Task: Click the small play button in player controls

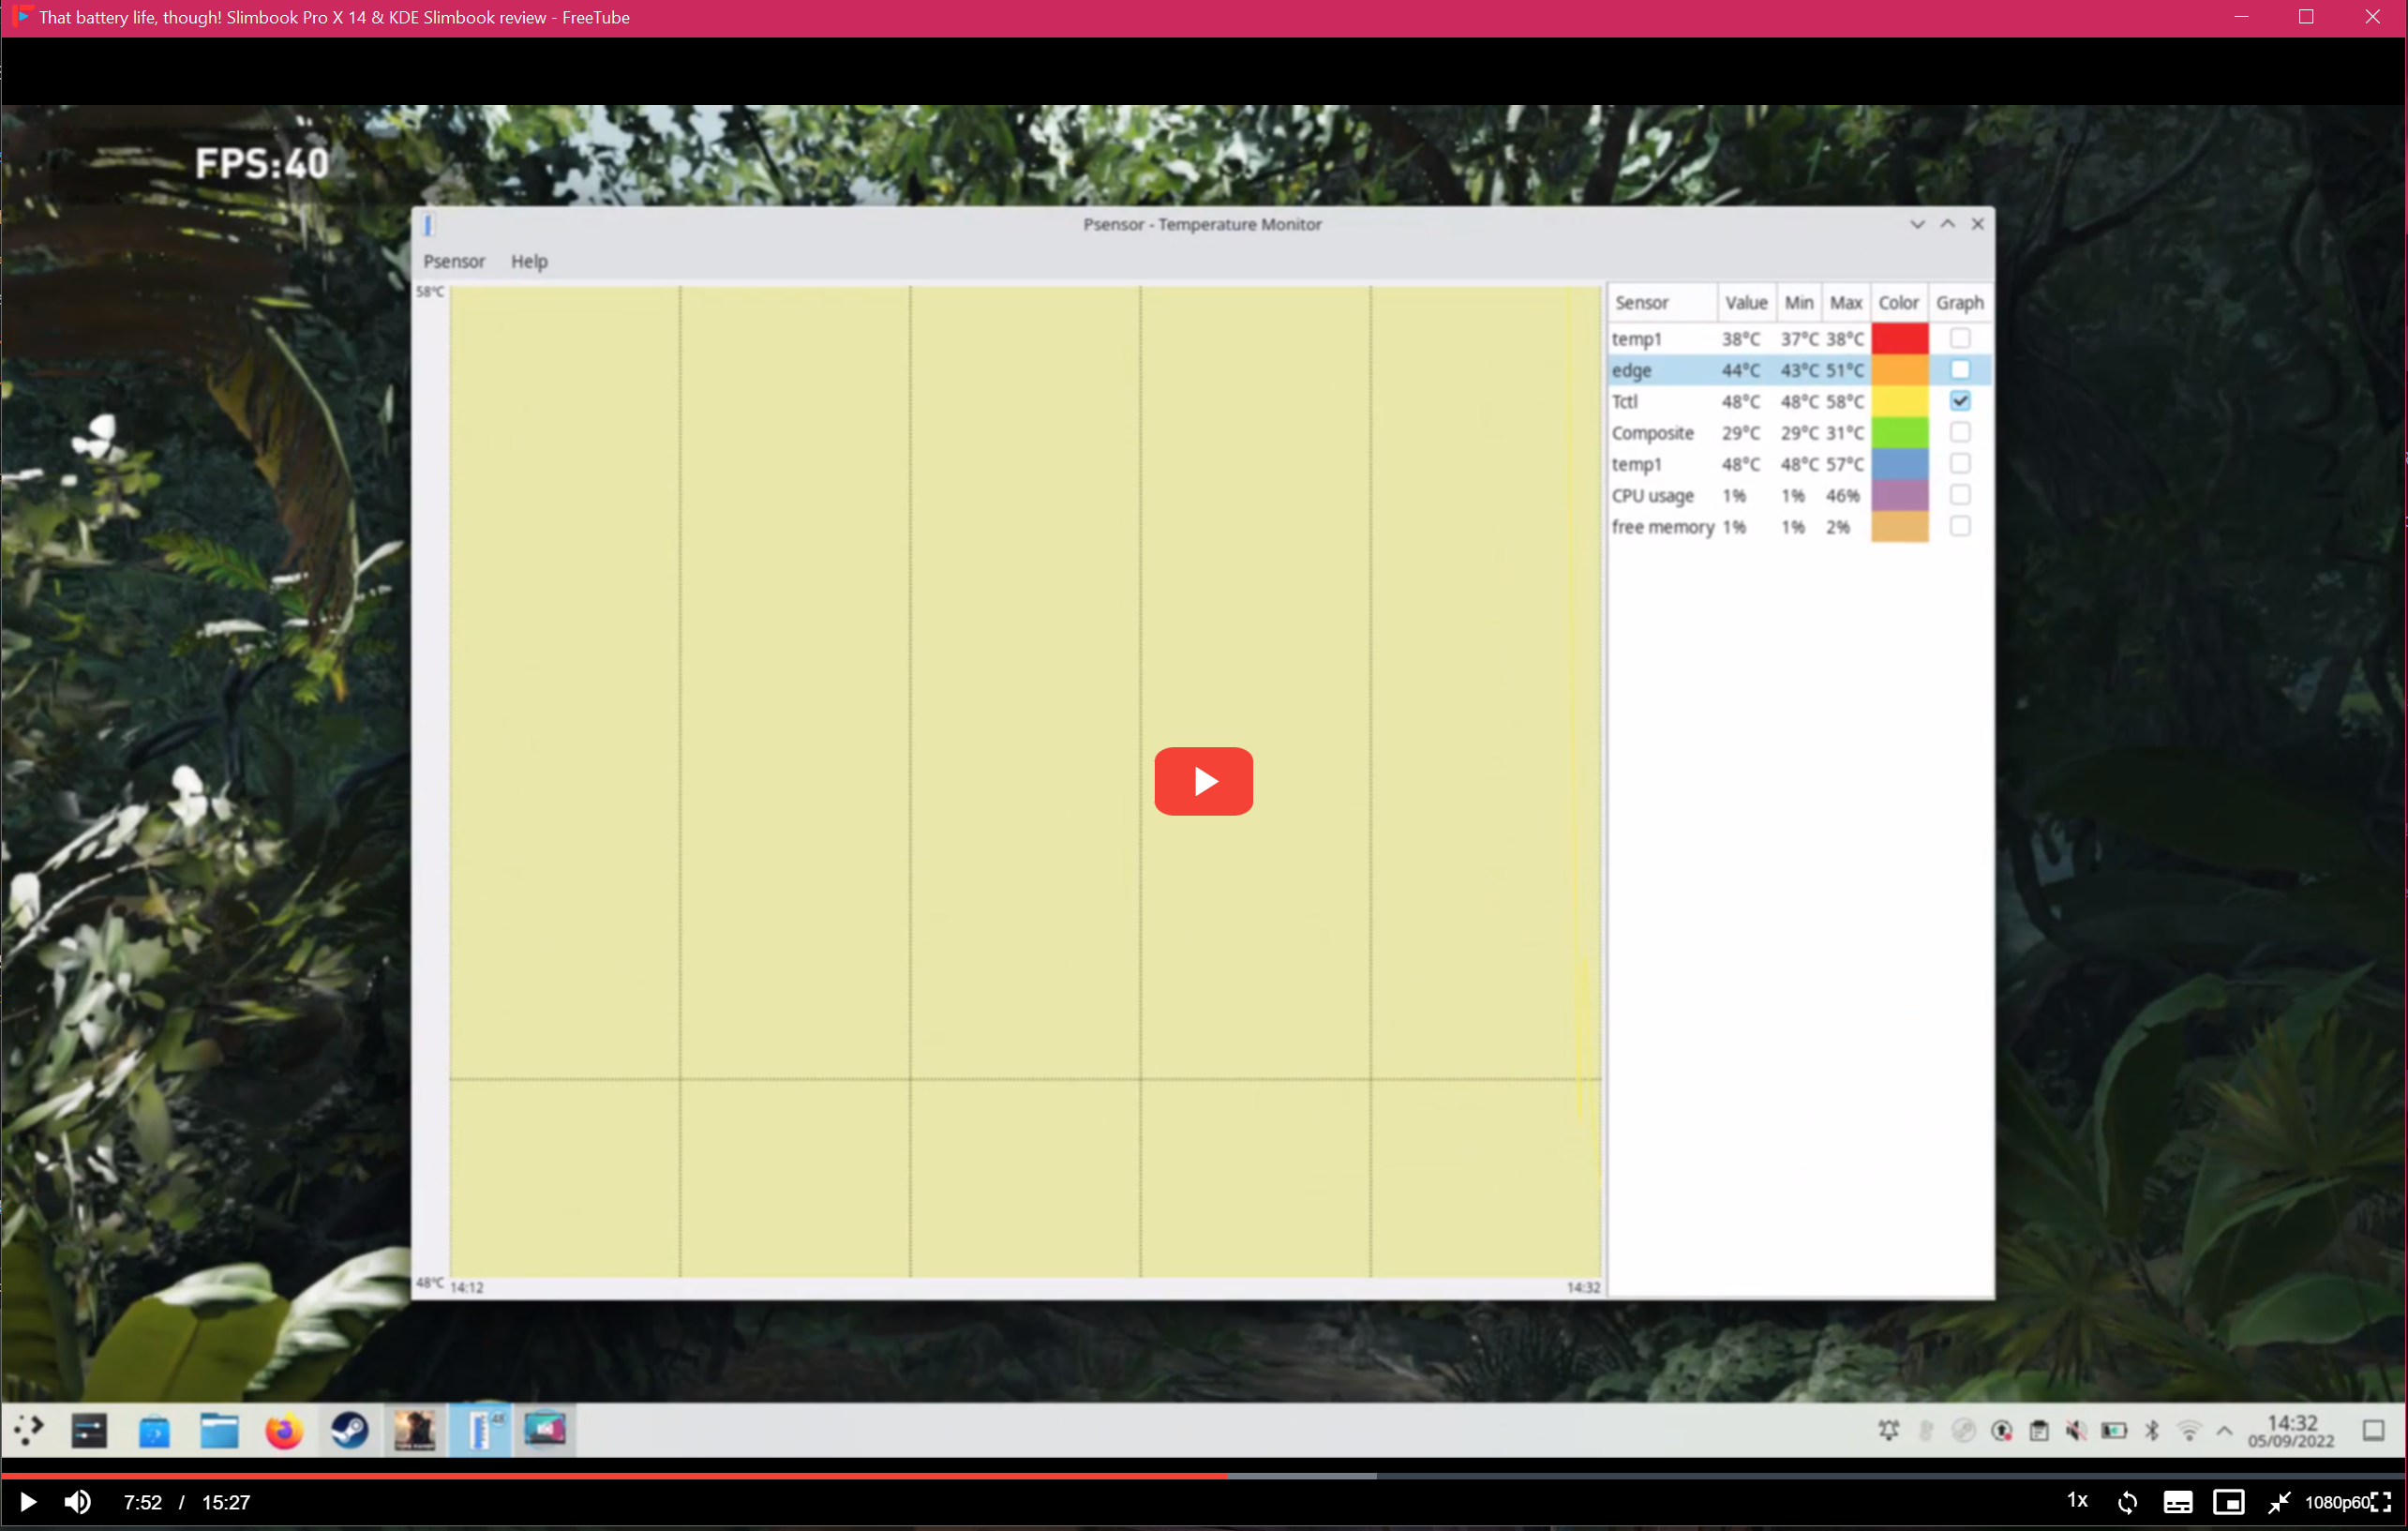Action: point(28,1502)
